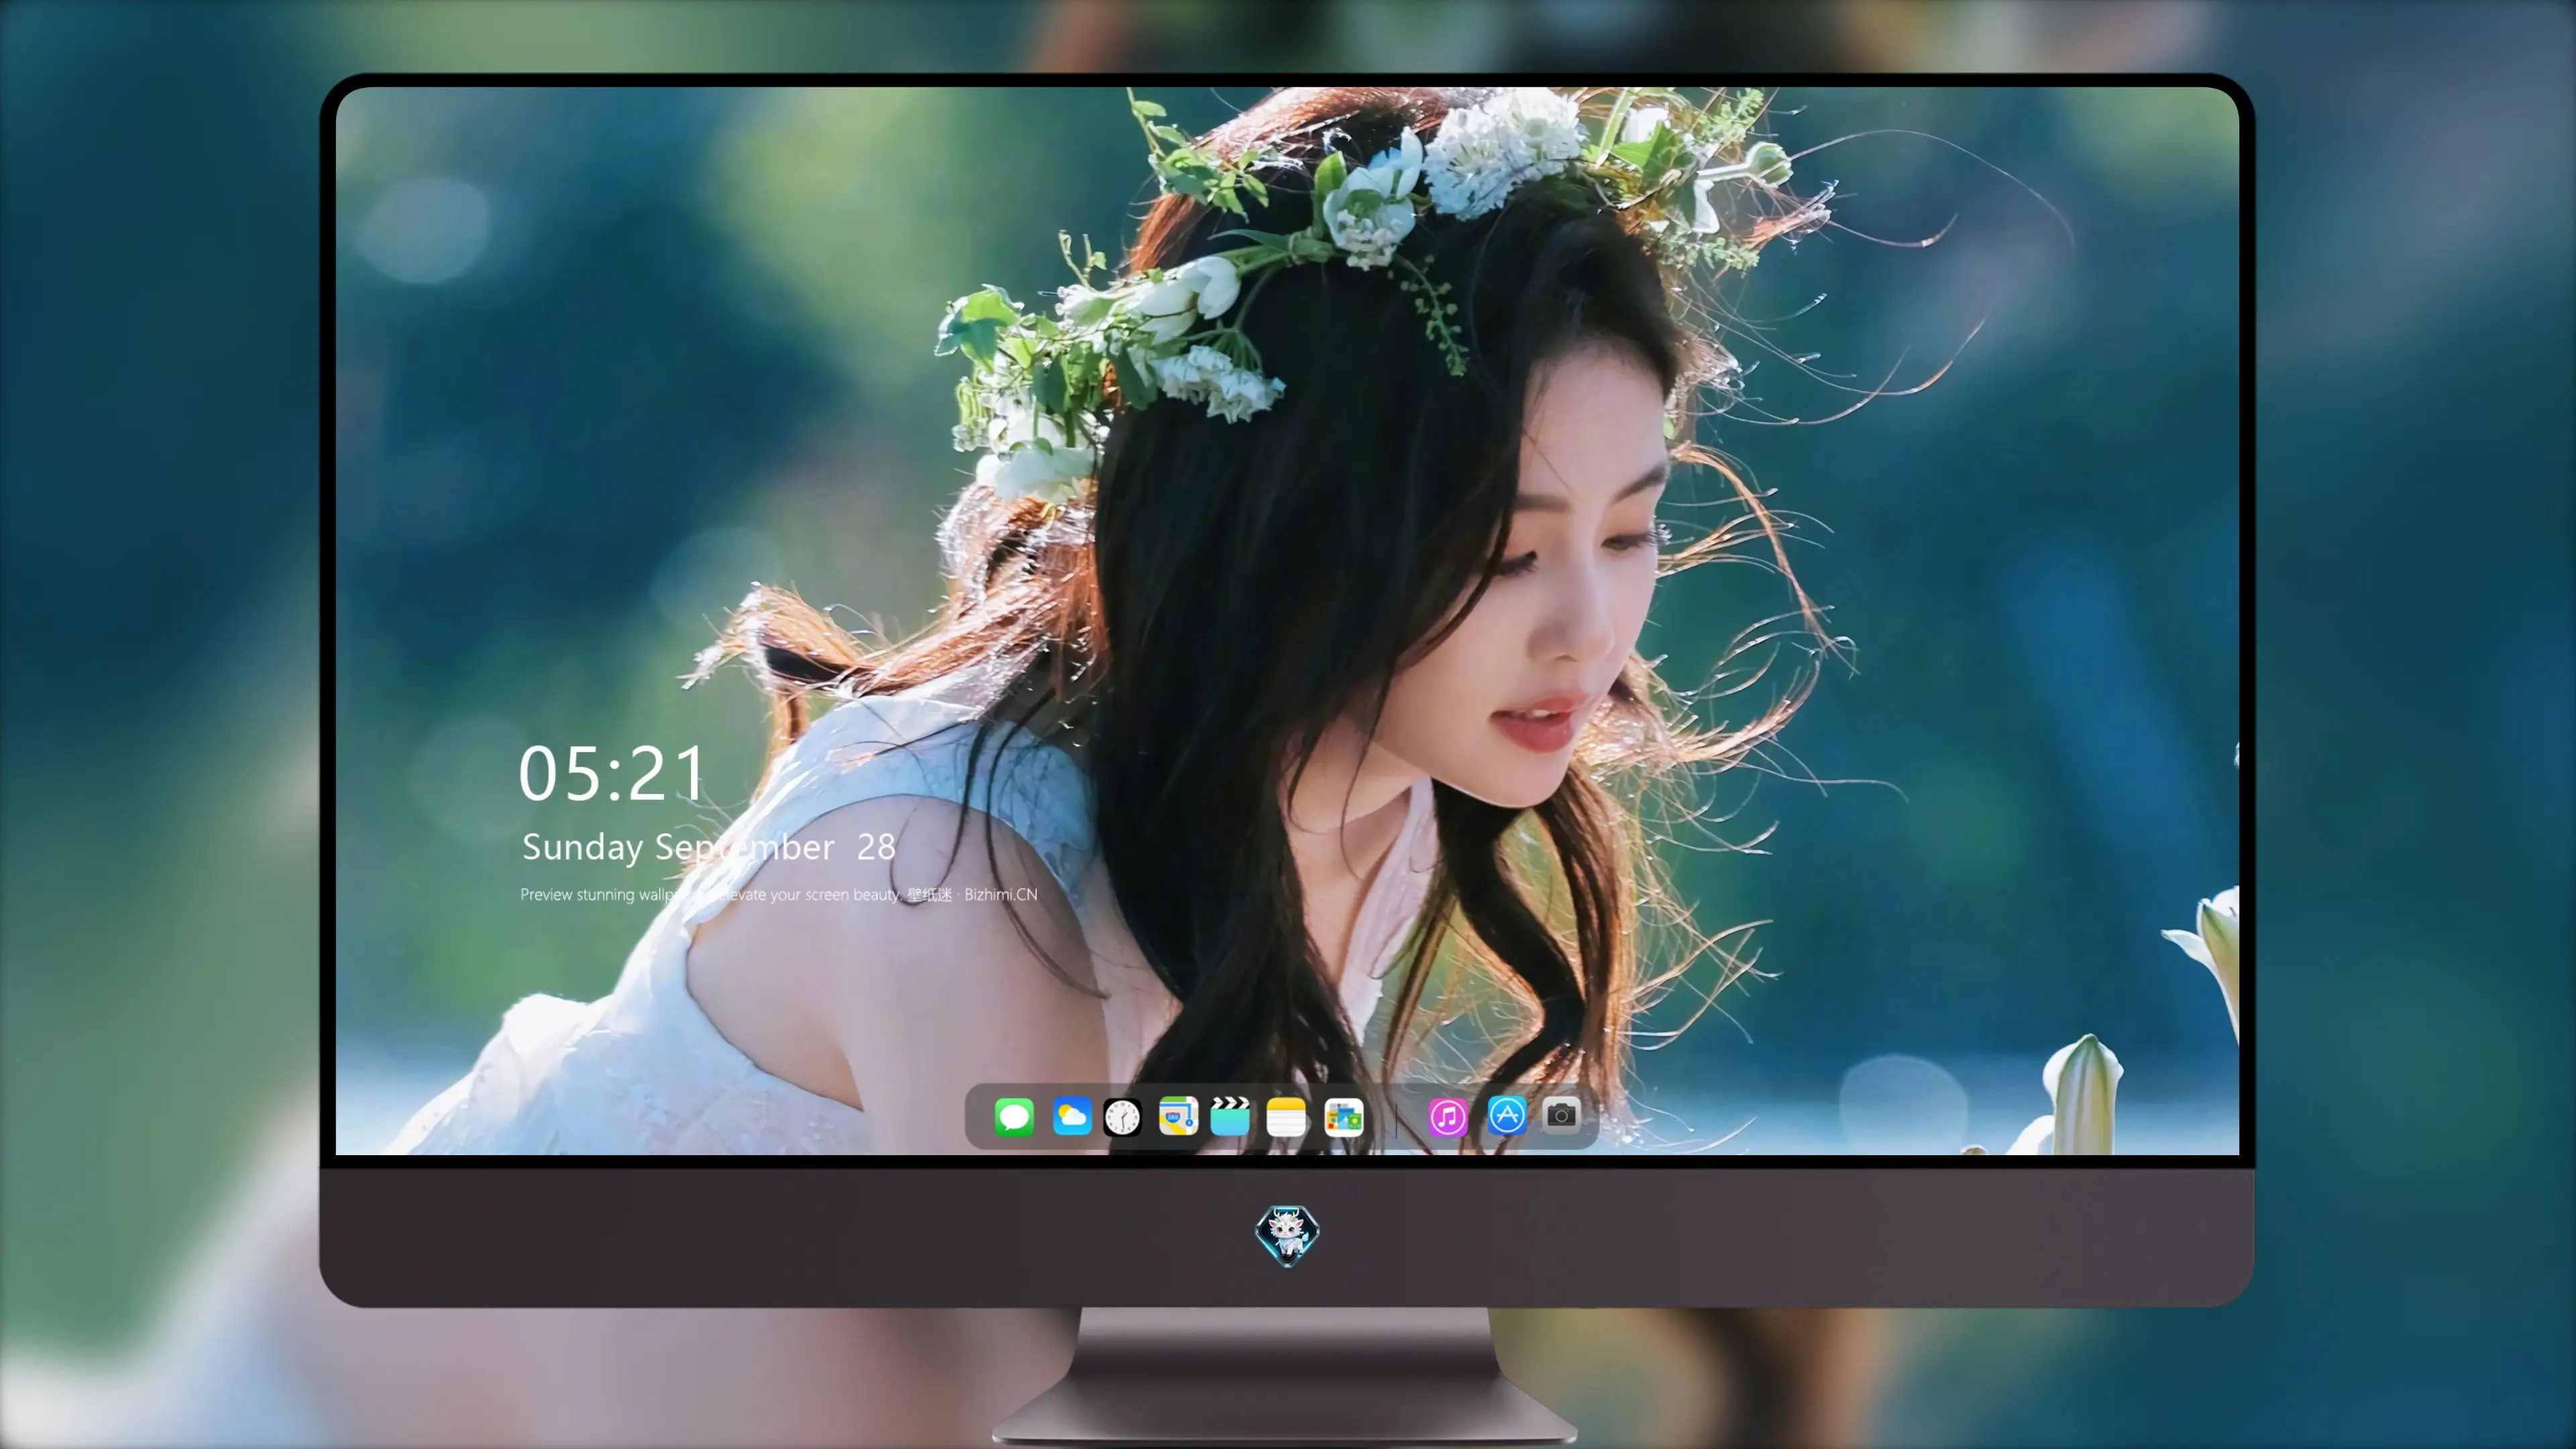Open the yellow Notes app
Screen dimensions: 2576x1449
(x=1286, y=1116)
